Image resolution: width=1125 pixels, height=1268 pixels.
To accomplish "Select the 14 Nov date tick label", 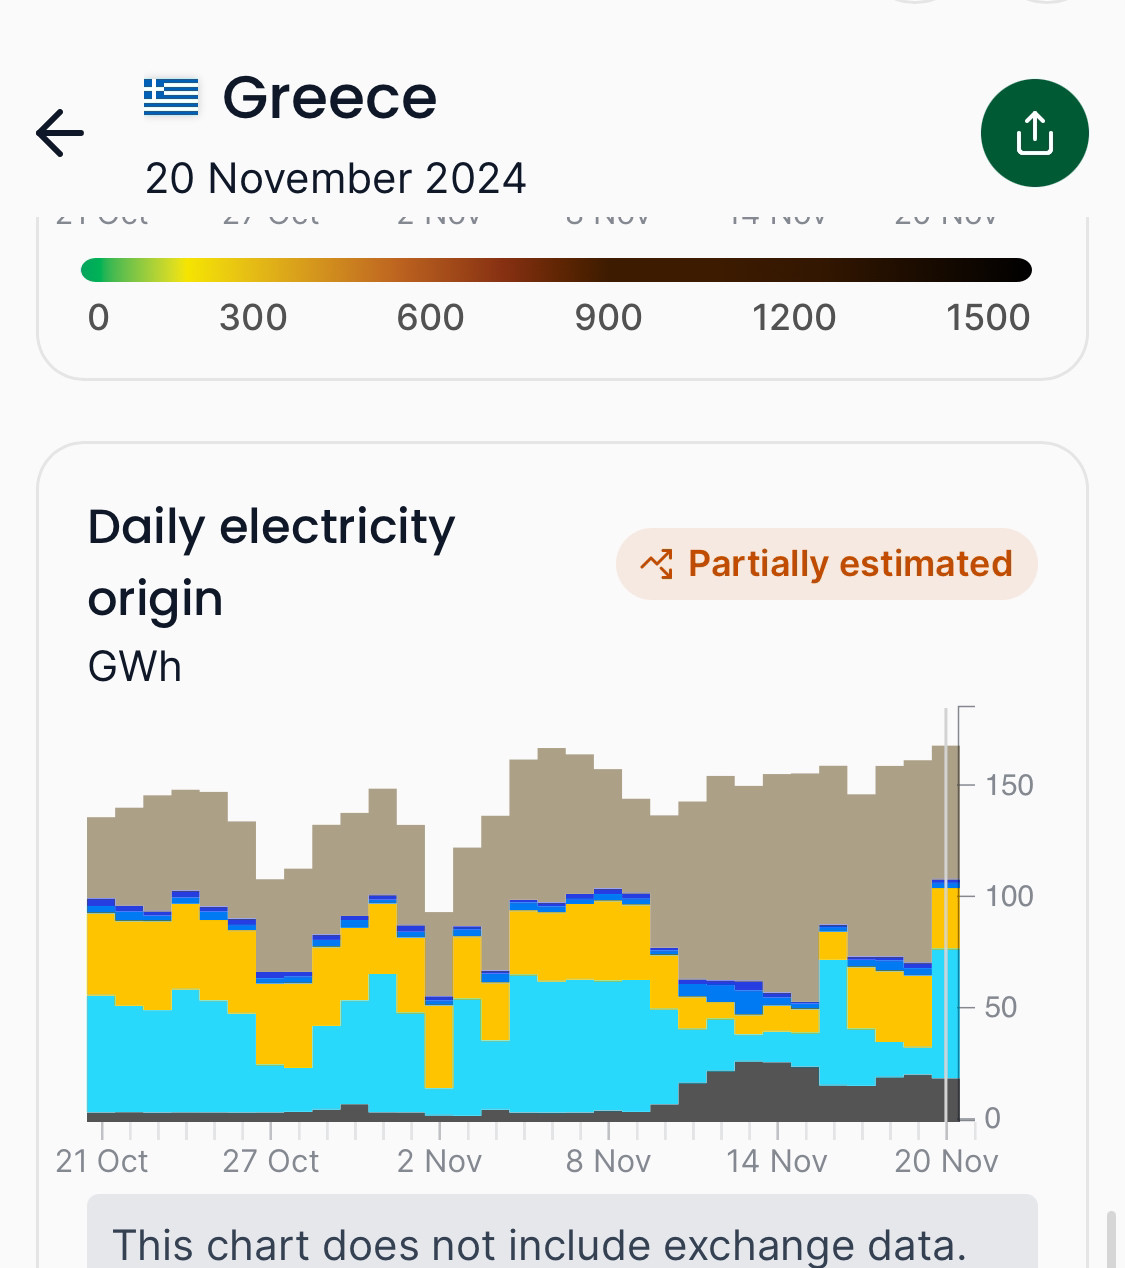I will pyautogui.click(x=776, y=1161).
